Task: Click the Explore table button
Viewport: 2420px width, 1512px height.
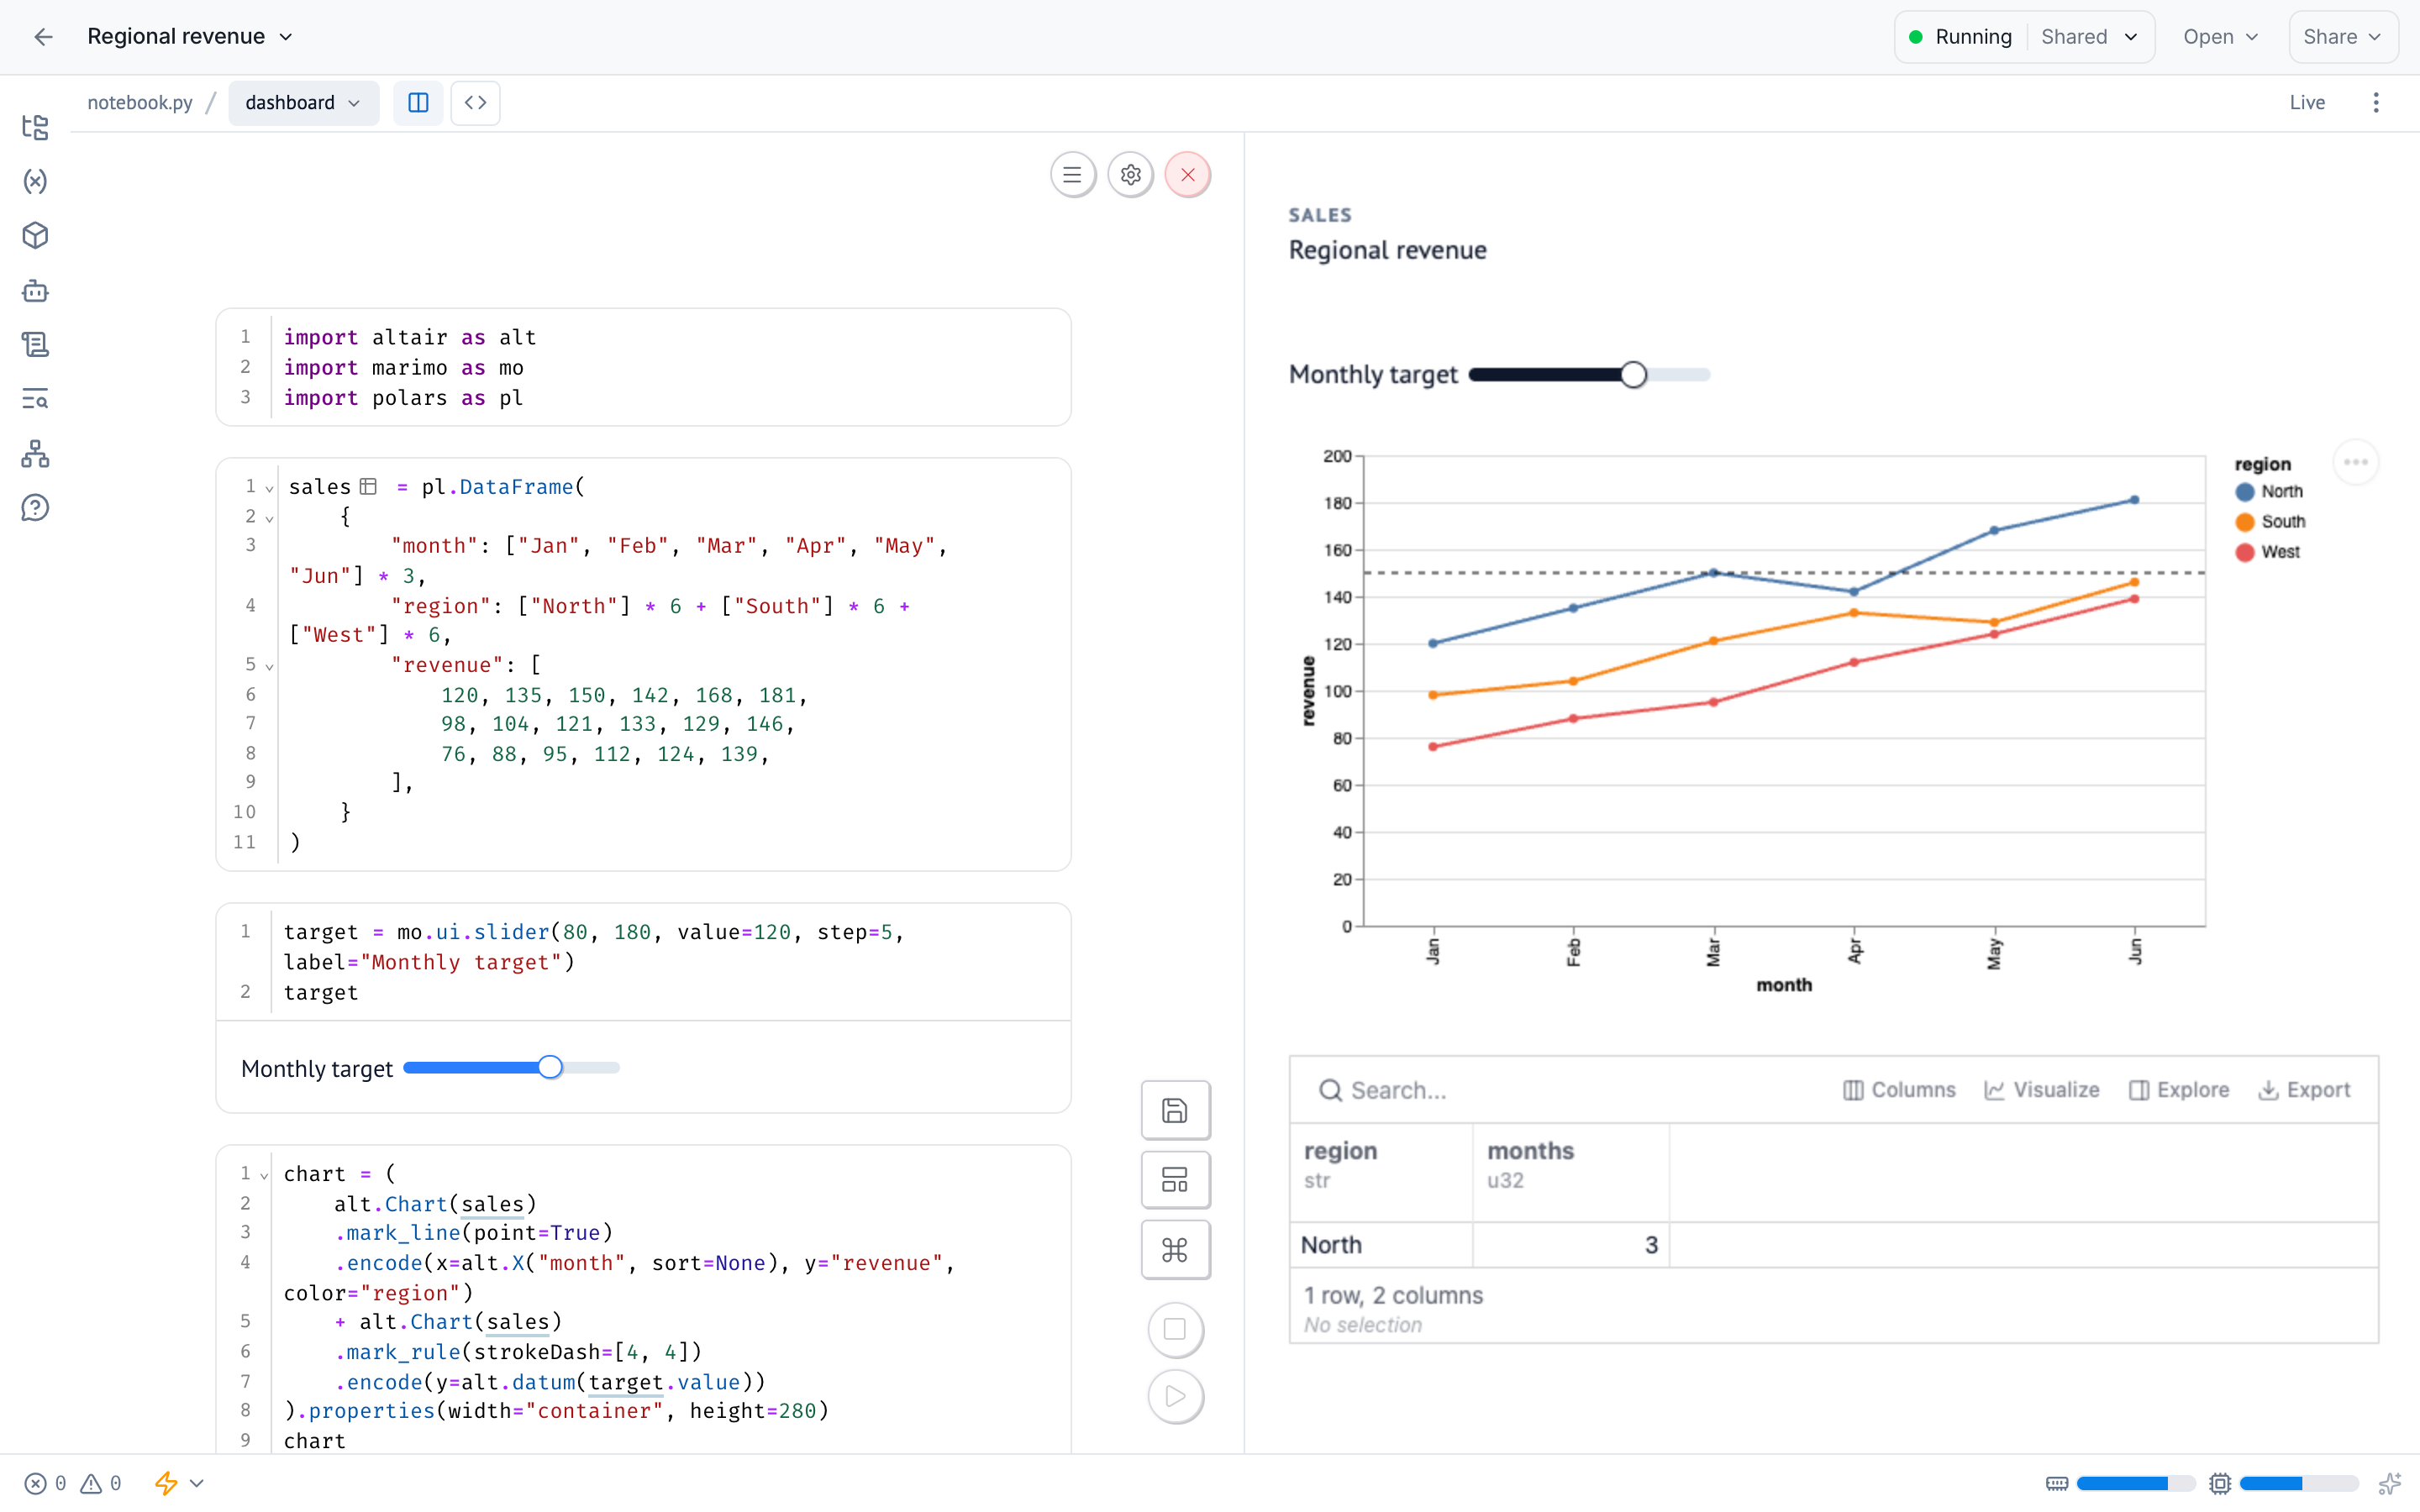Action: [x=2178, y=1090]
